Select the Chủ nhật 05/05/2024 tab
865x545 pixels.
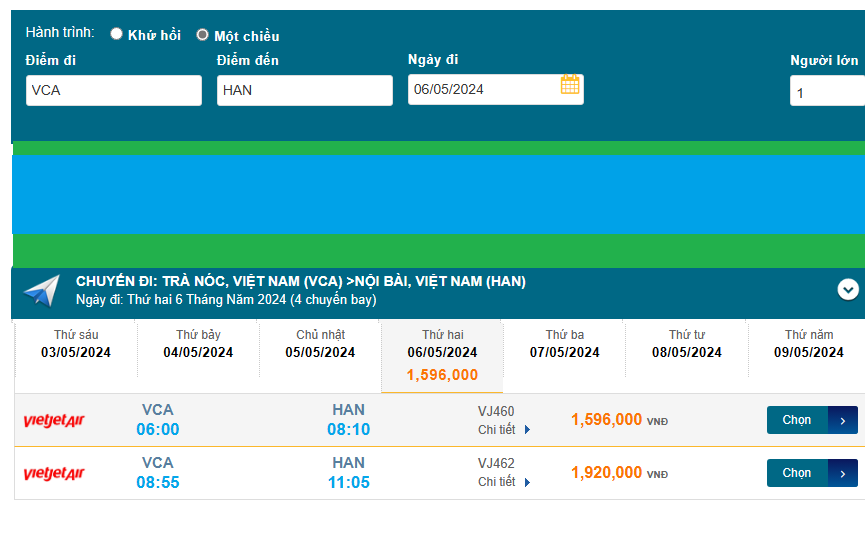[320, 344]
